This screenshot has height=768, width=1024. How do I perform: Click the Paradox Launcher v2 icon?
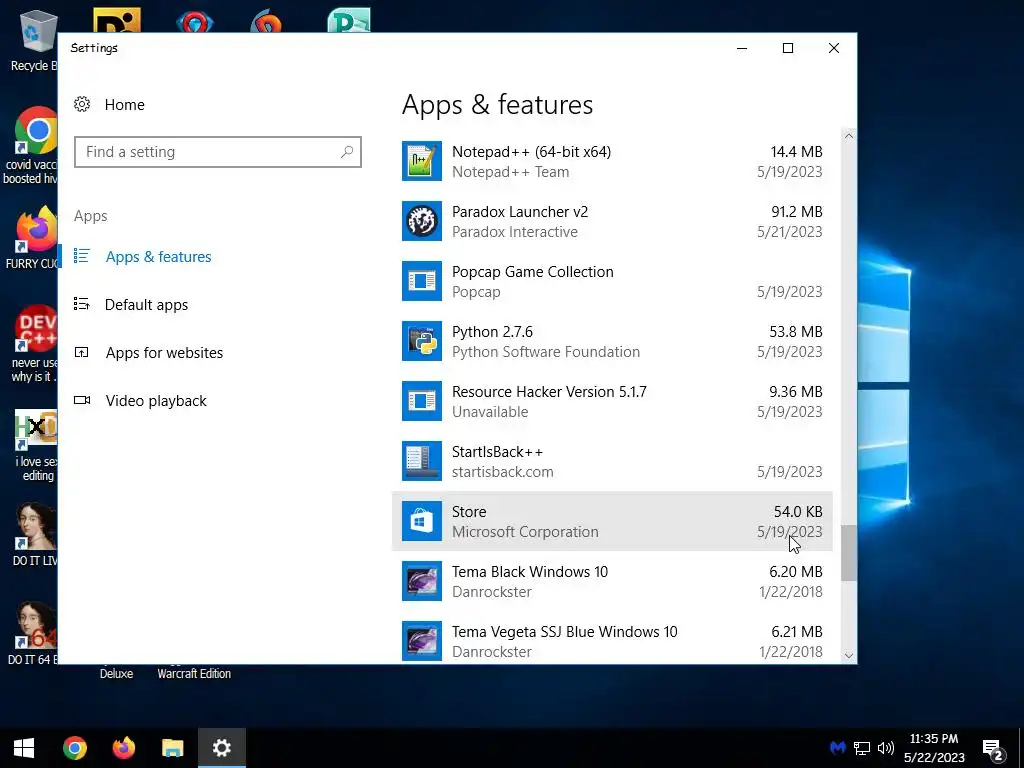[422, 221]
